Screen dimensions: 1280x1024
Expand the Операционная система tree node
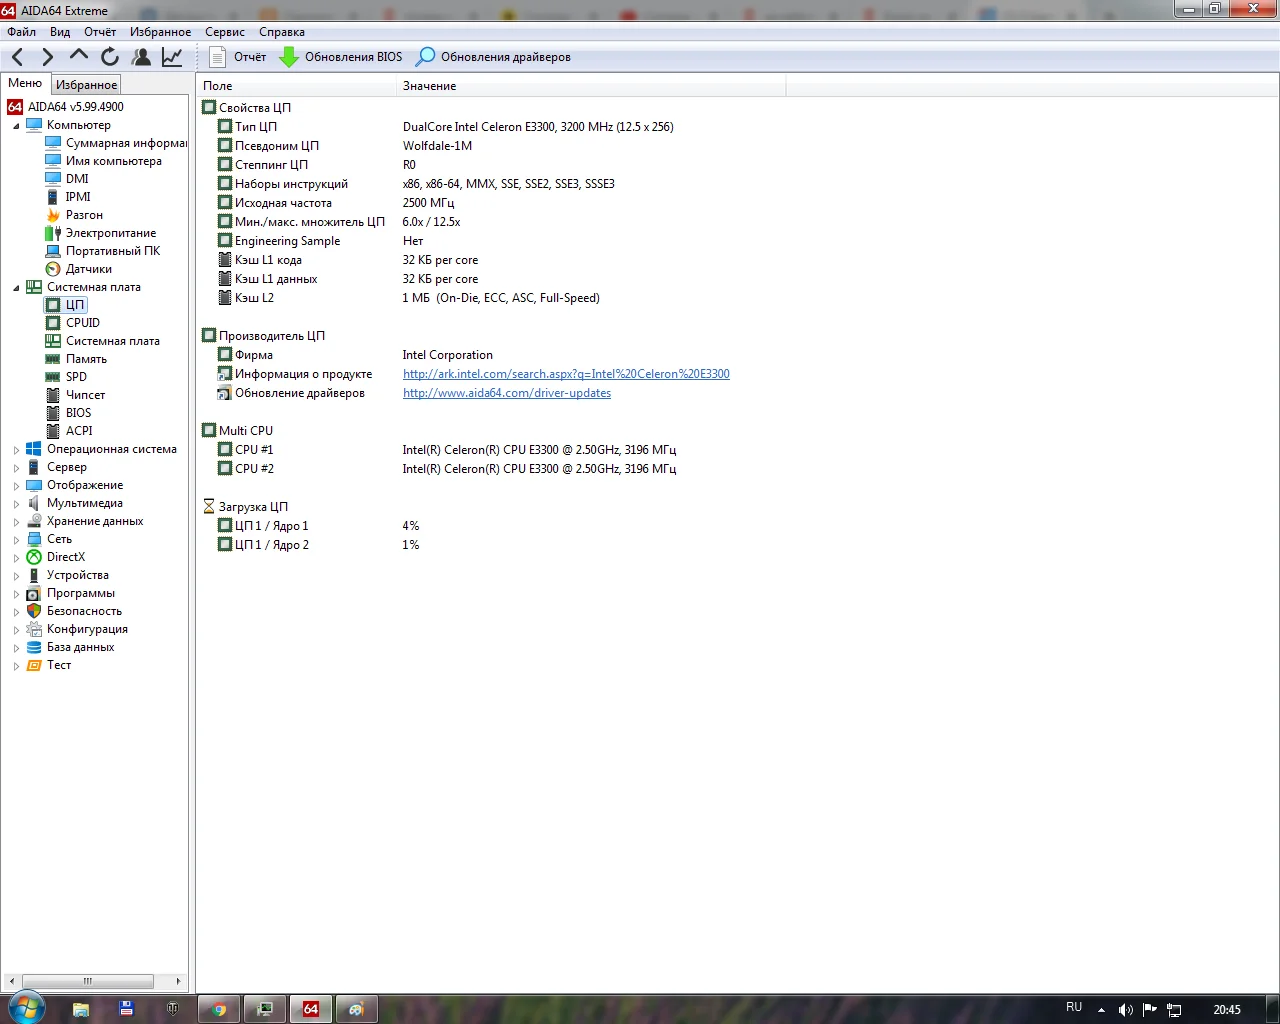(16, 450)
